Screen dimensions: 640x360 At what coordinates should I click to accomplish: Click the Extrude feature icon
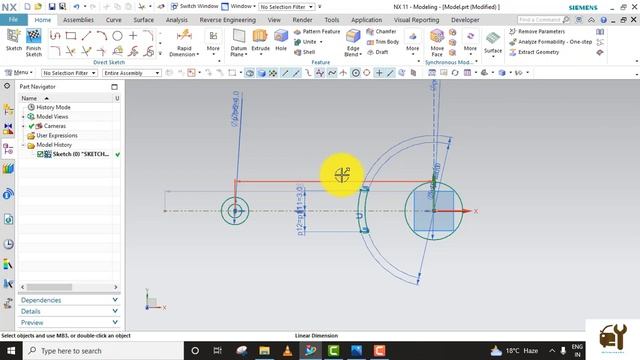(x=260, y=36)
